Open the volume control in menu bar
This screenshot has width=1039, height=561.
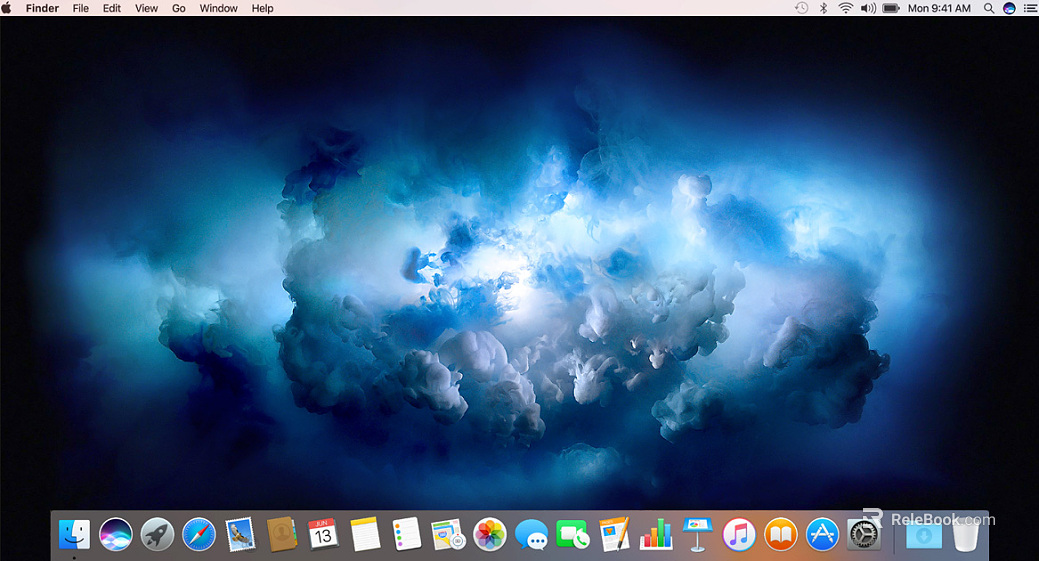[867, 8]
